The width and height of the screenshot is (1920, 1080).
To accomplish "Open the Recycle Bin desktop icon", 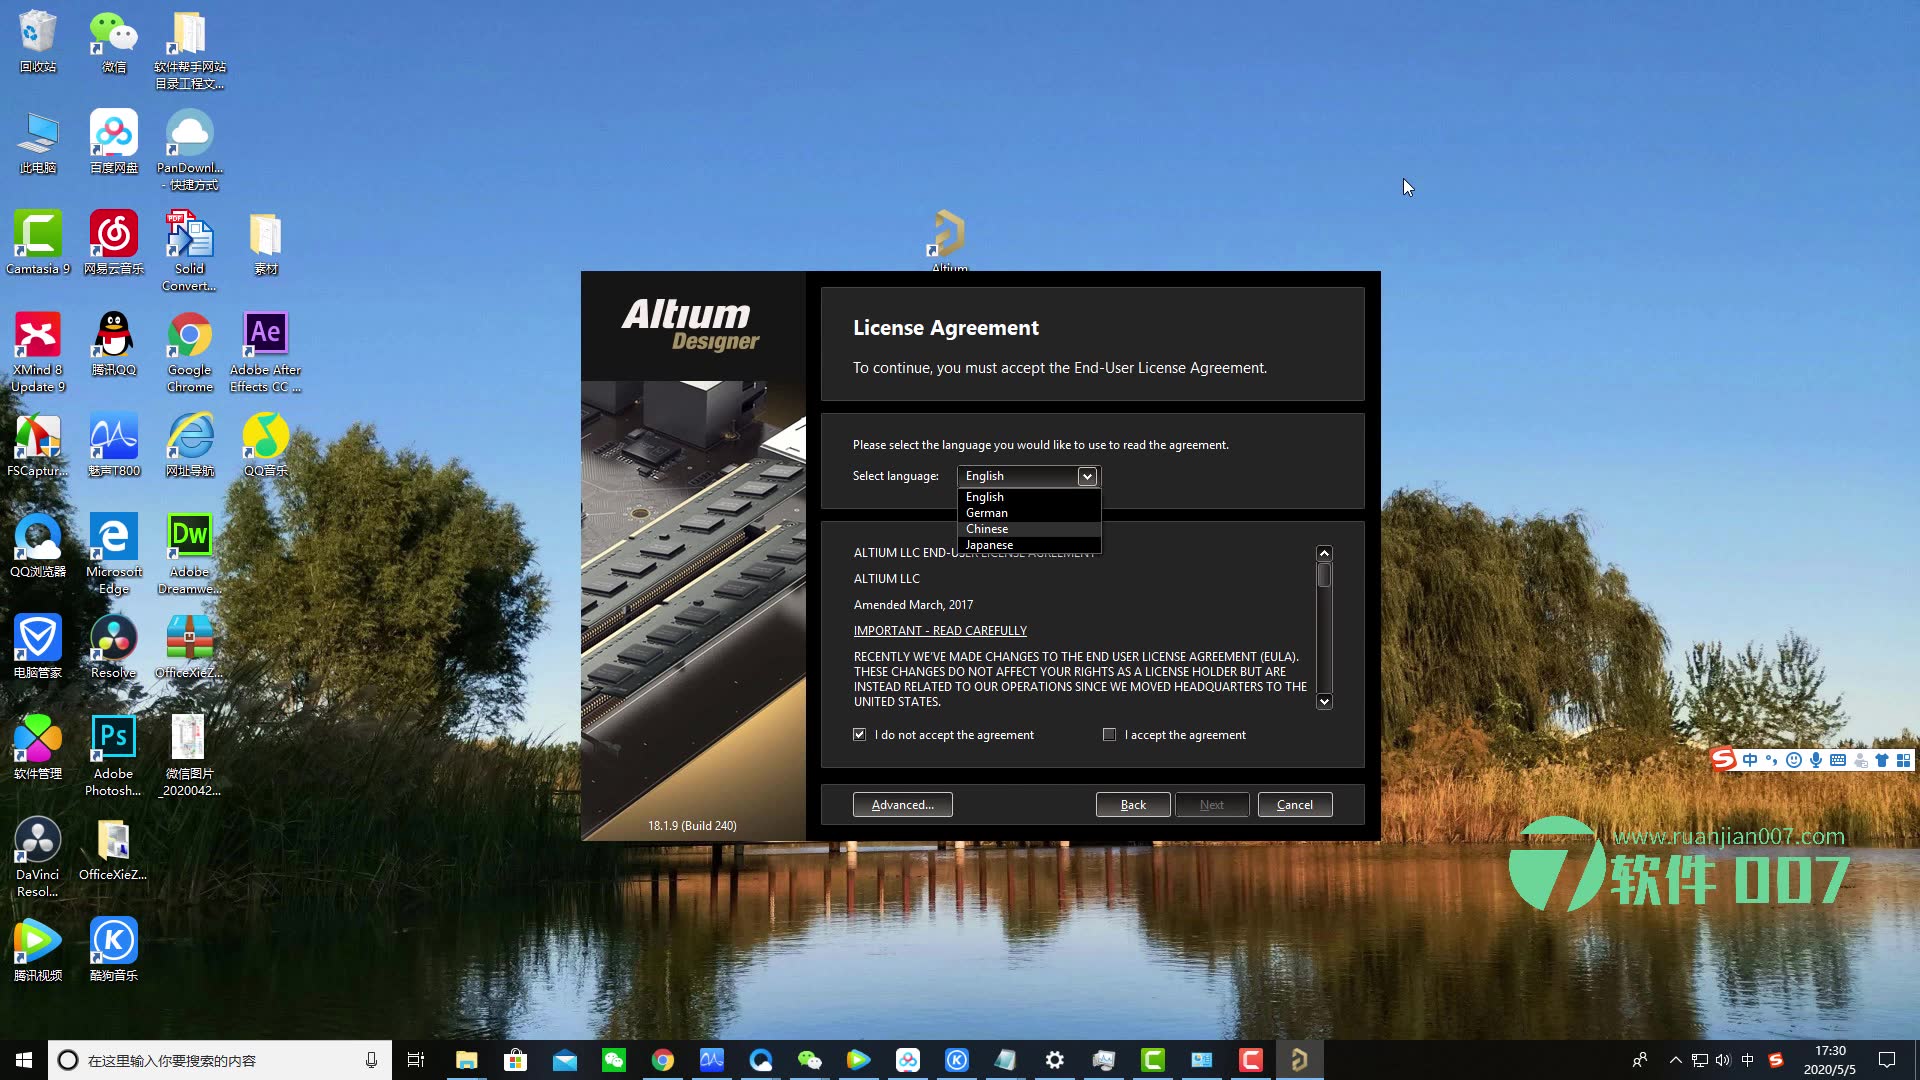I will 38,42.
